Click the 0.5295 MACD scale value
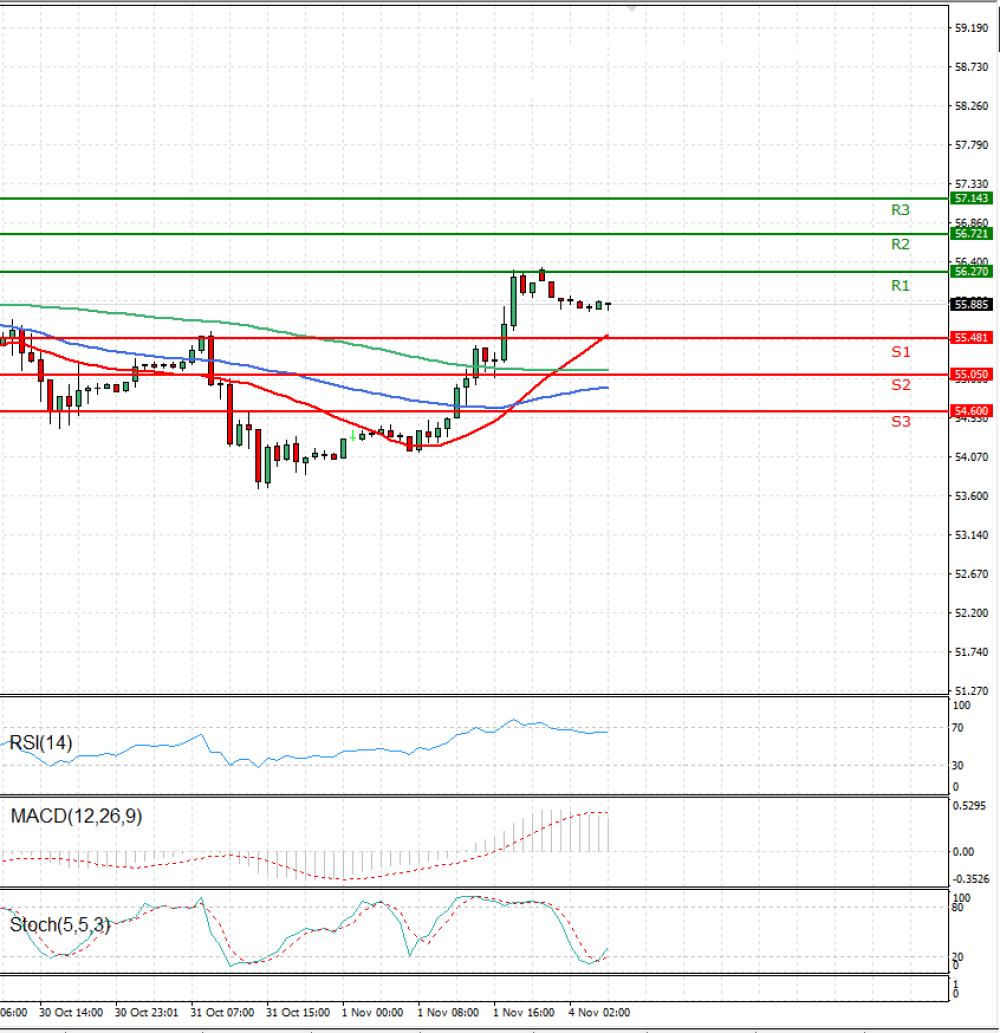1000x1033 pixels. coord(970,806)
